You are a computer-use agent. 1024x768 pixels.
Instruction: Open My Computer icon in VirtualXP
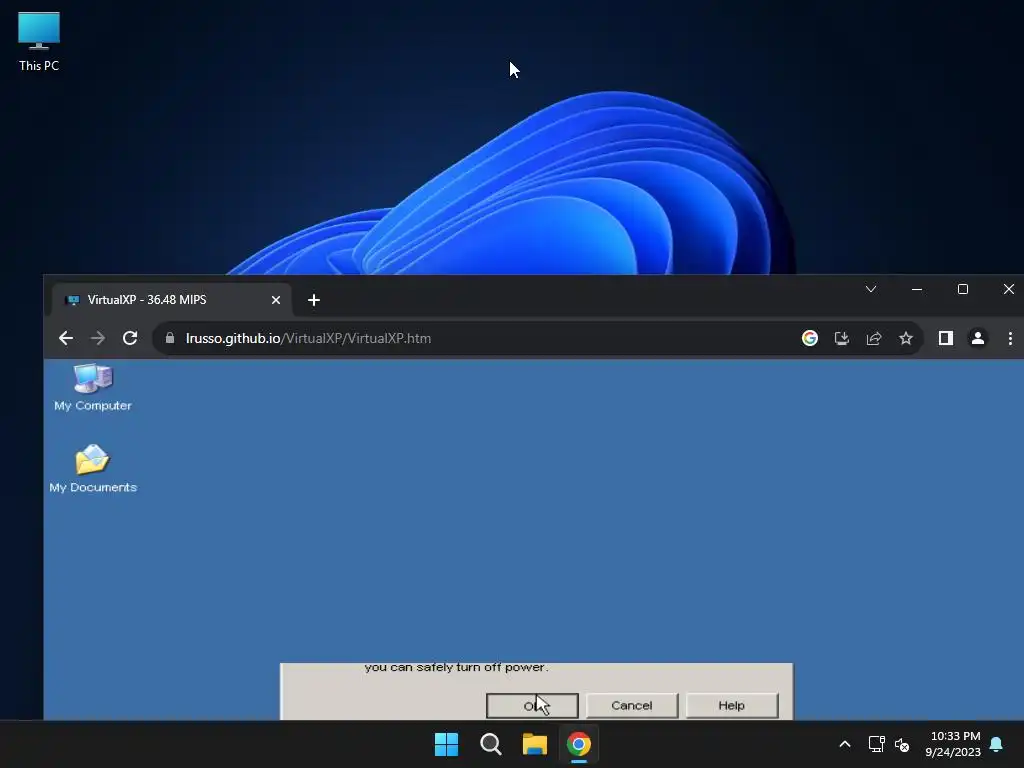pyautogui.click(x=93, y=387)
